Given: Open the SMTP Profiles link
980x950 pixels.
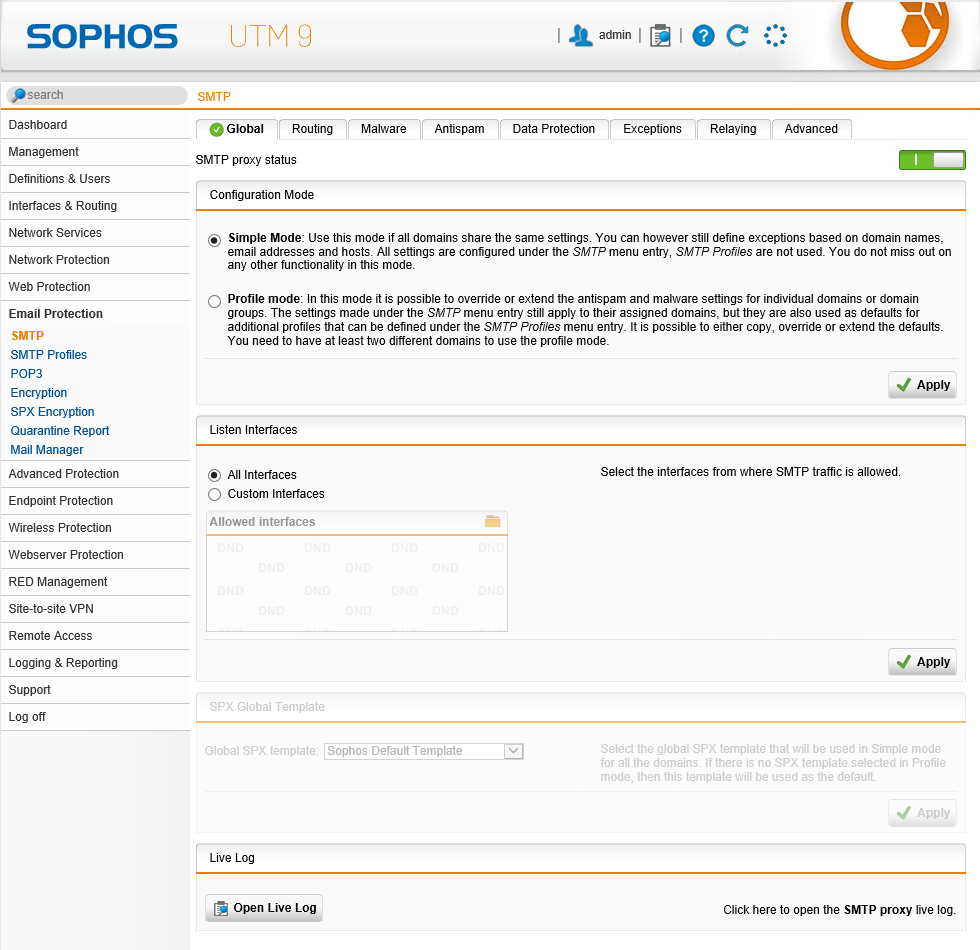Looking at the screenshot, I should (x=49, y=355).
